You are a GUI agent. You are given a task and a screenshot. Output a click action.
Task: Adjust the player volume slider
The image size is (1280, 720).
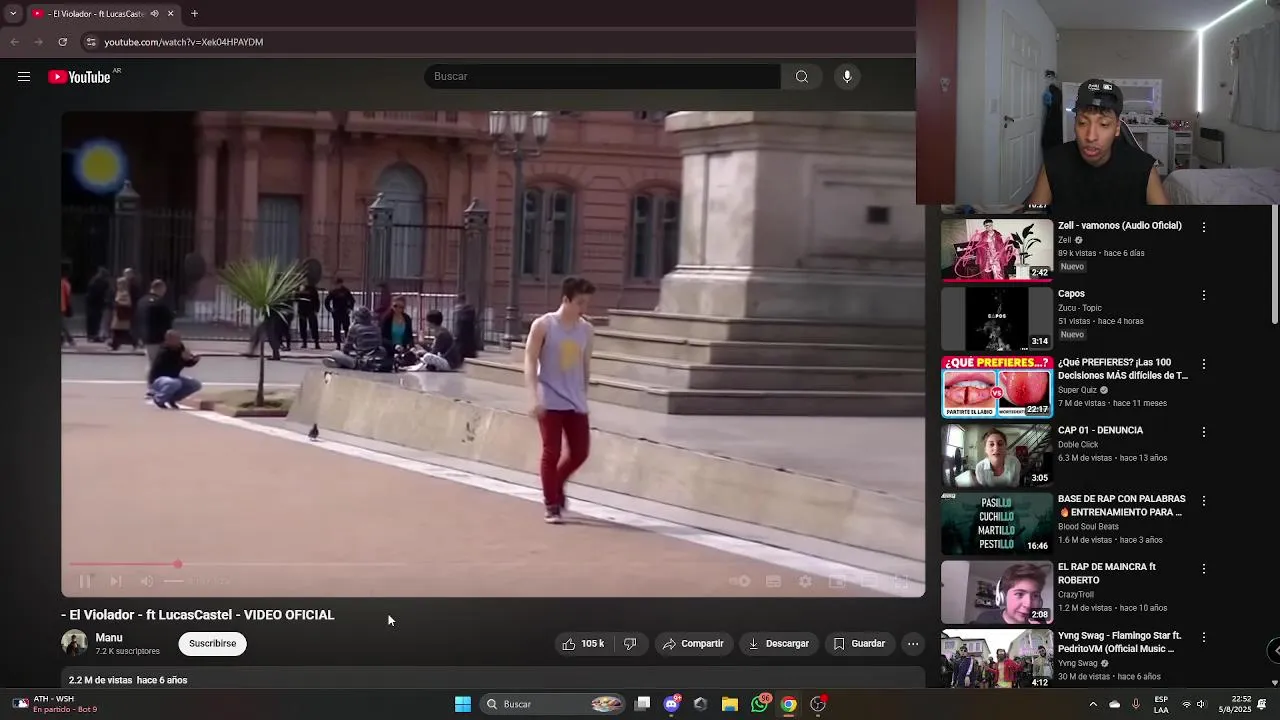coord(174,581)
